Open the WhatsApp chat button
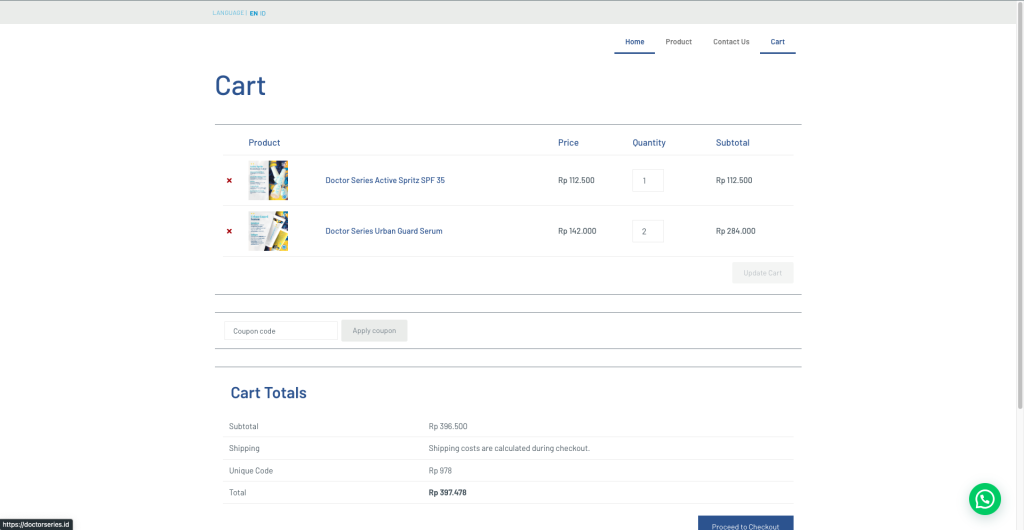 pyautogui.click(x=984, y=499)
